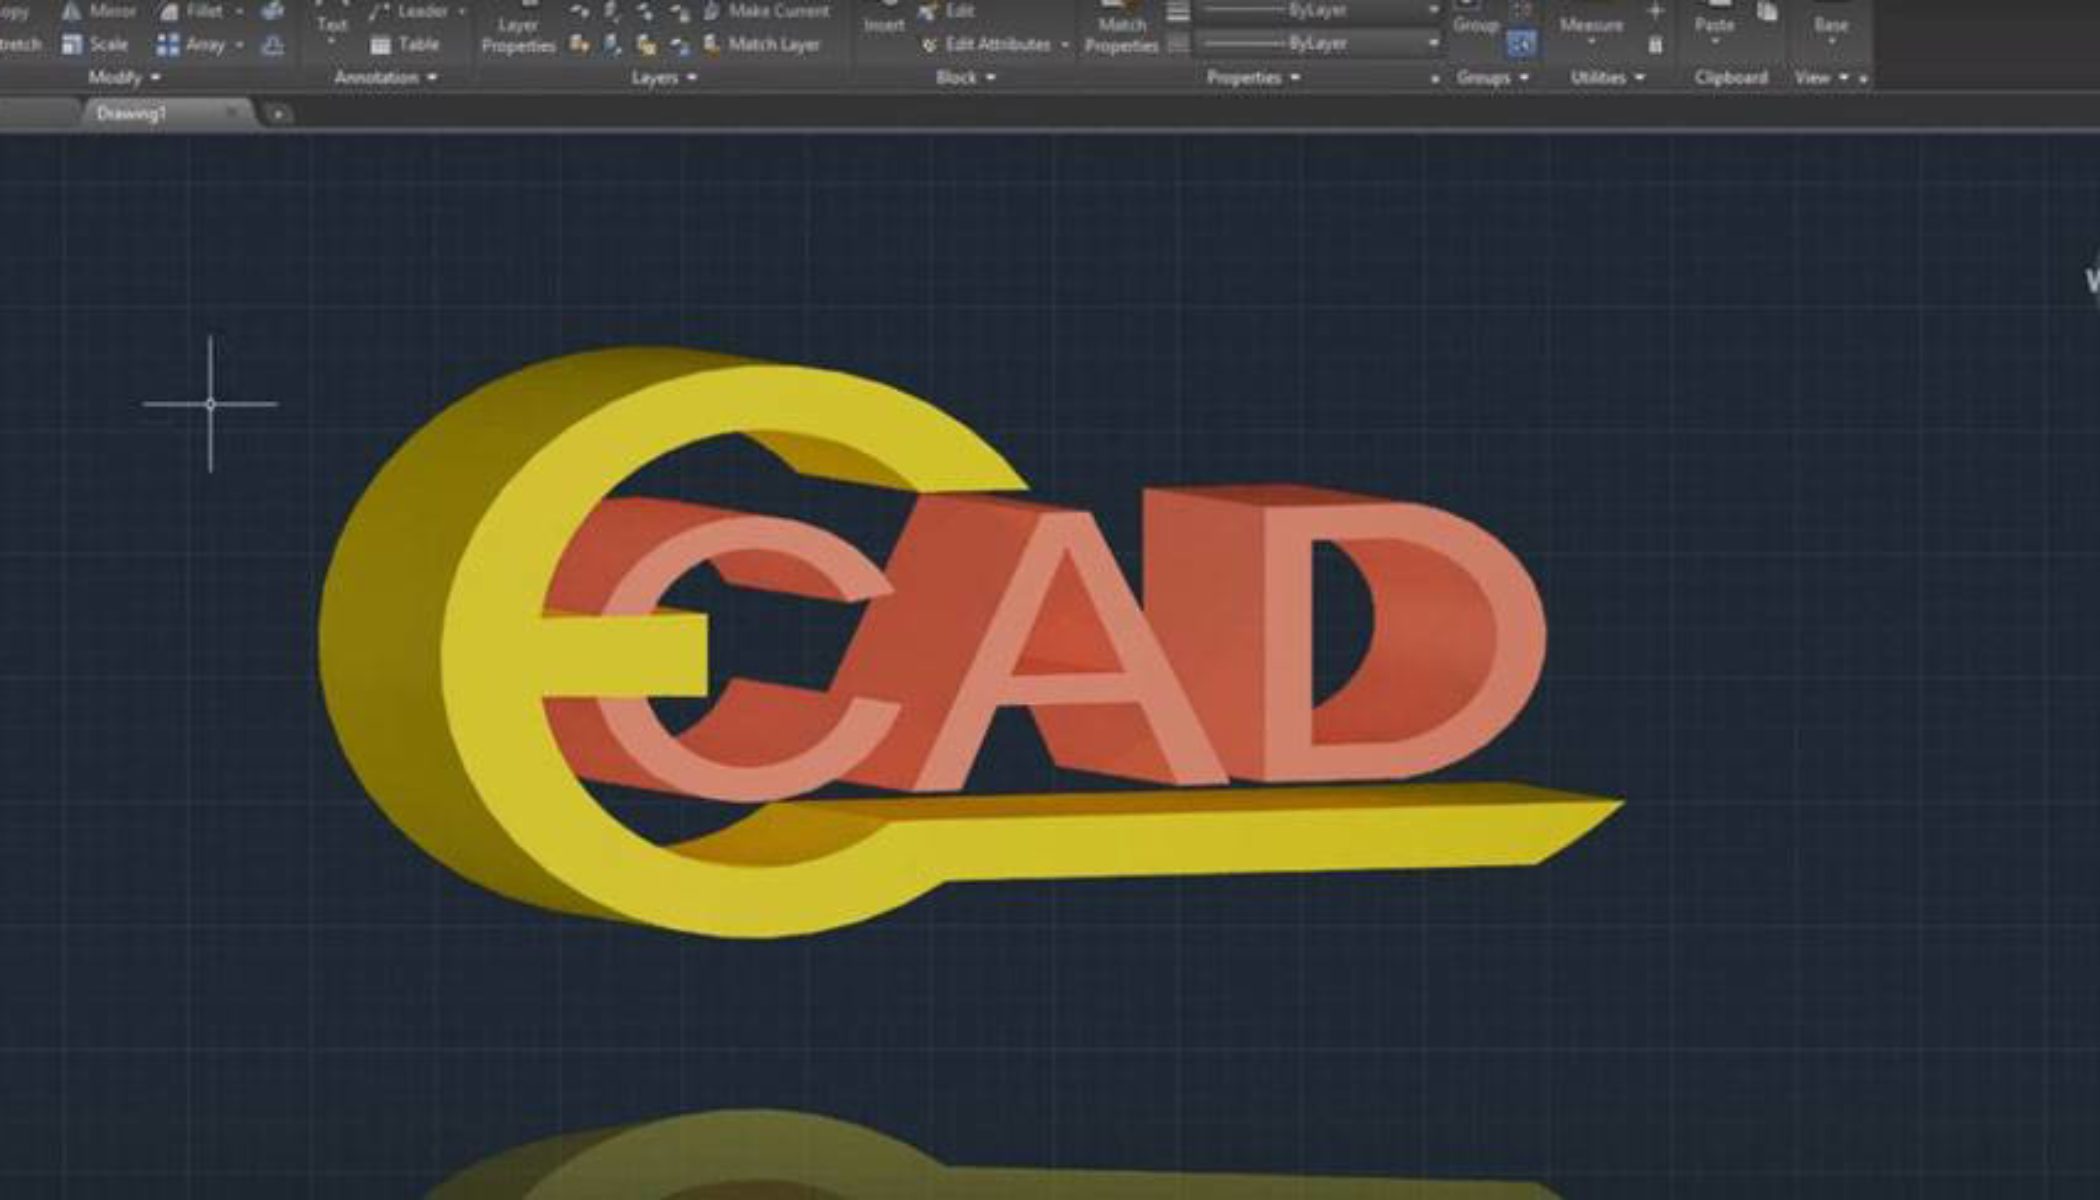
Task: Toggle the highlighted group selection button
Action: click(x=1520, y=43)
